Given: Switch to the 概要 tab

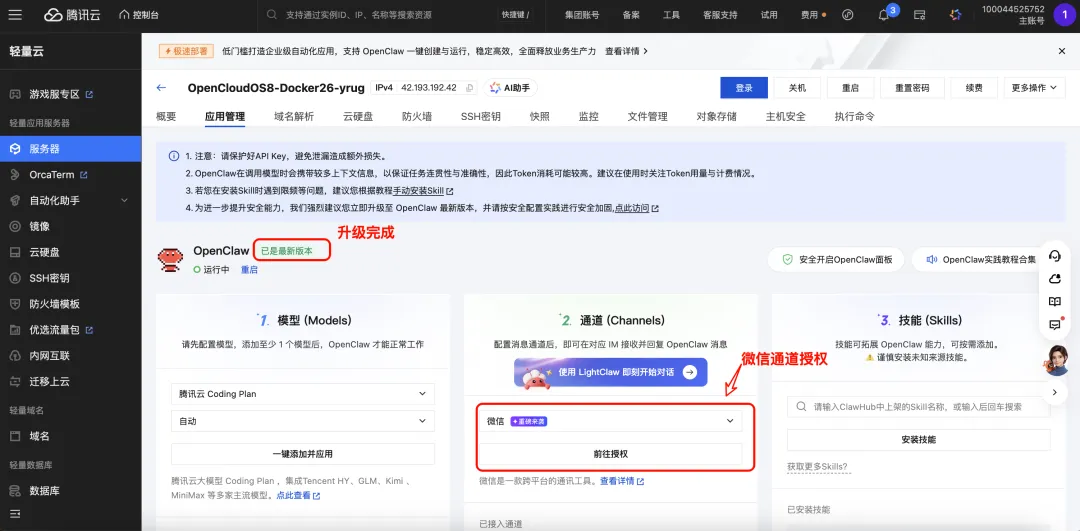Looking at the screenshot, I should (x=166, y=116).
